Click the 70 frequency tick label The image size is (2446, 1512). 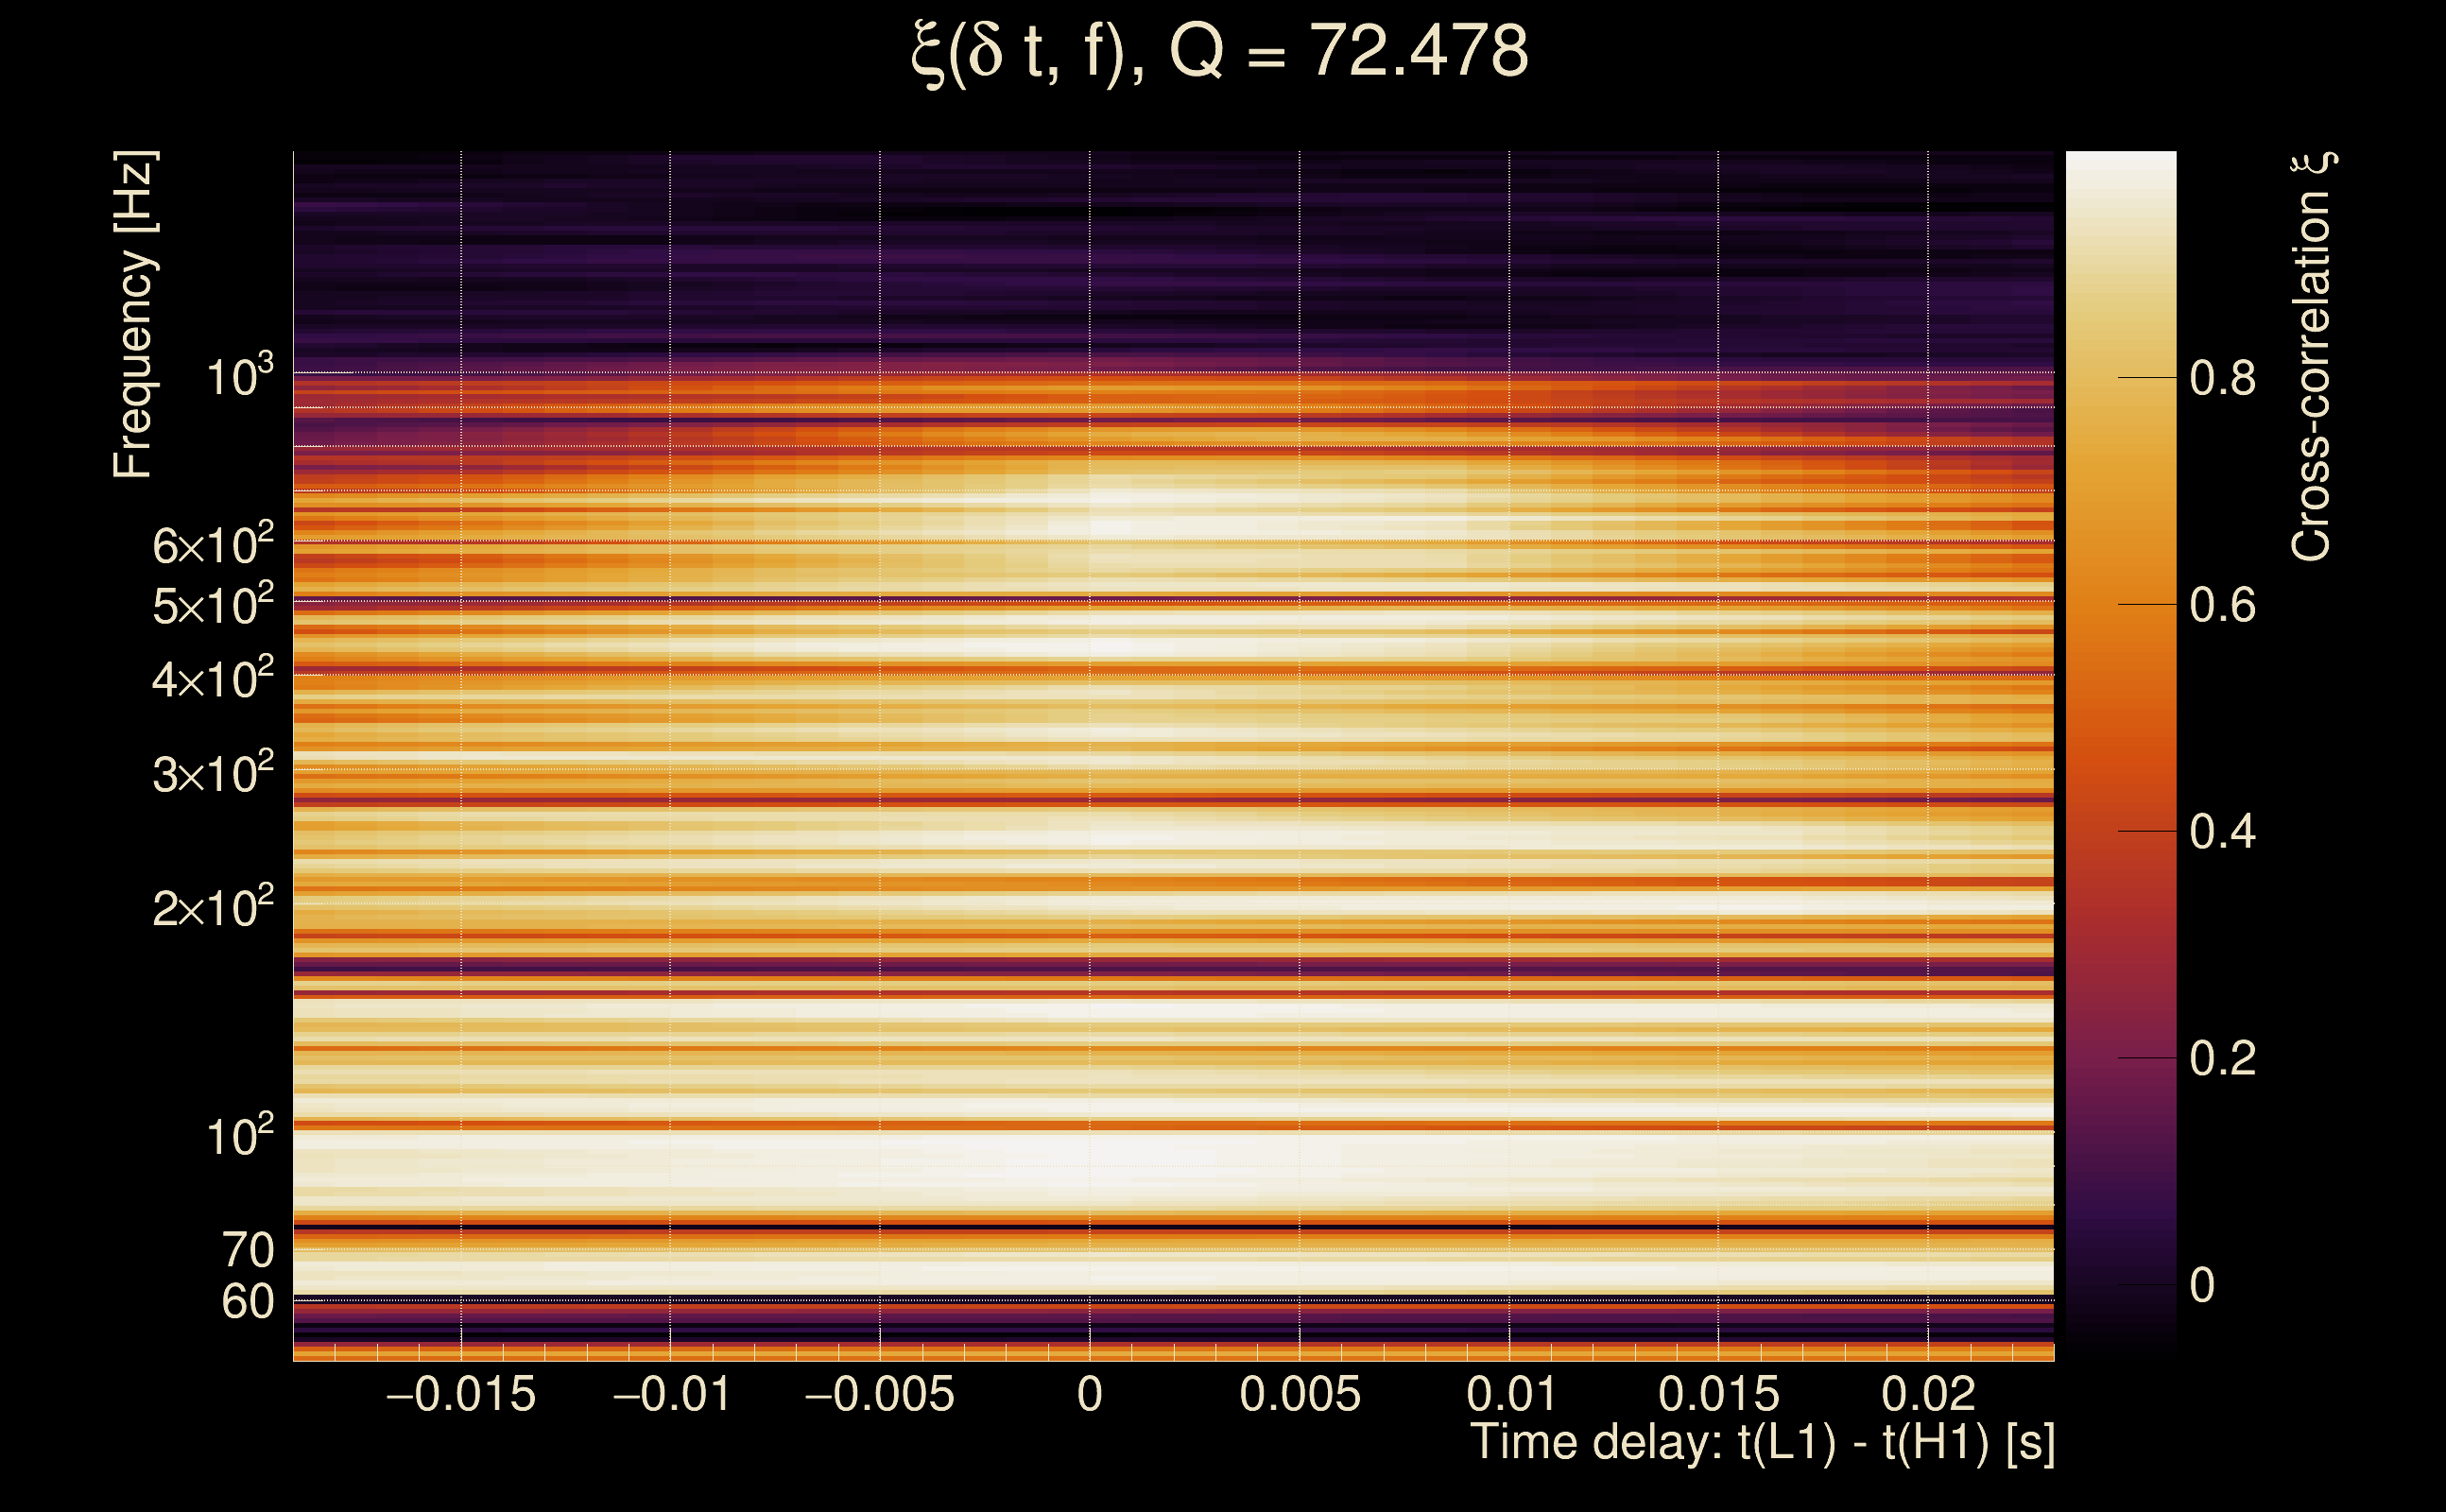[247, 1251]
